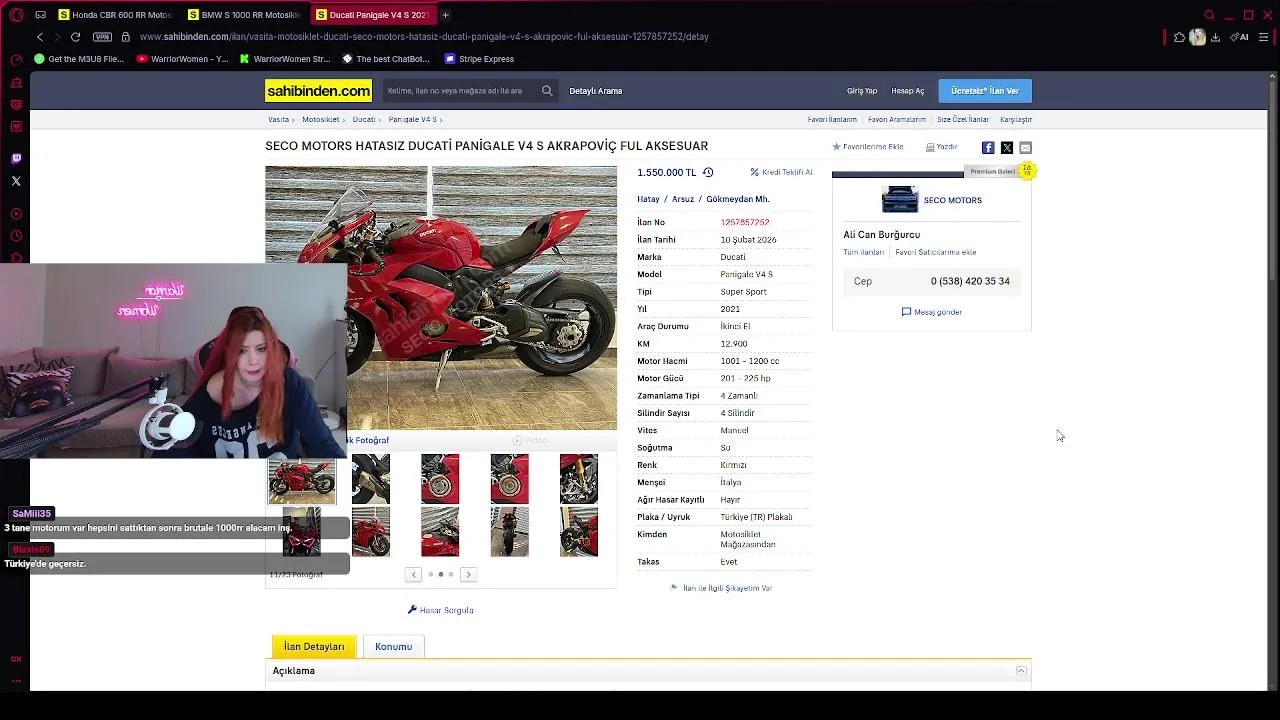Open Favori Aramalarım
This screenshot has height=720, width=1280.
897,119
